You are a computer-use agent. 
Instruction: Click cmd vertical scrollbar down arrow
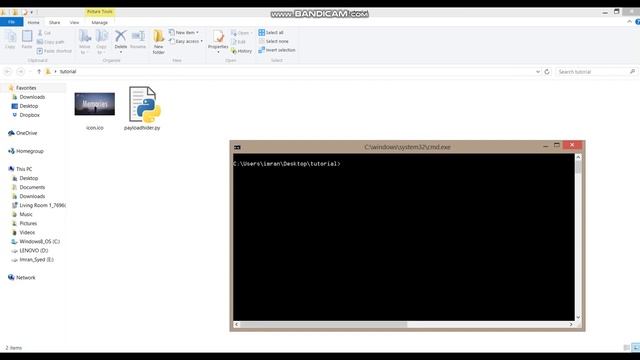click(578, 317)
